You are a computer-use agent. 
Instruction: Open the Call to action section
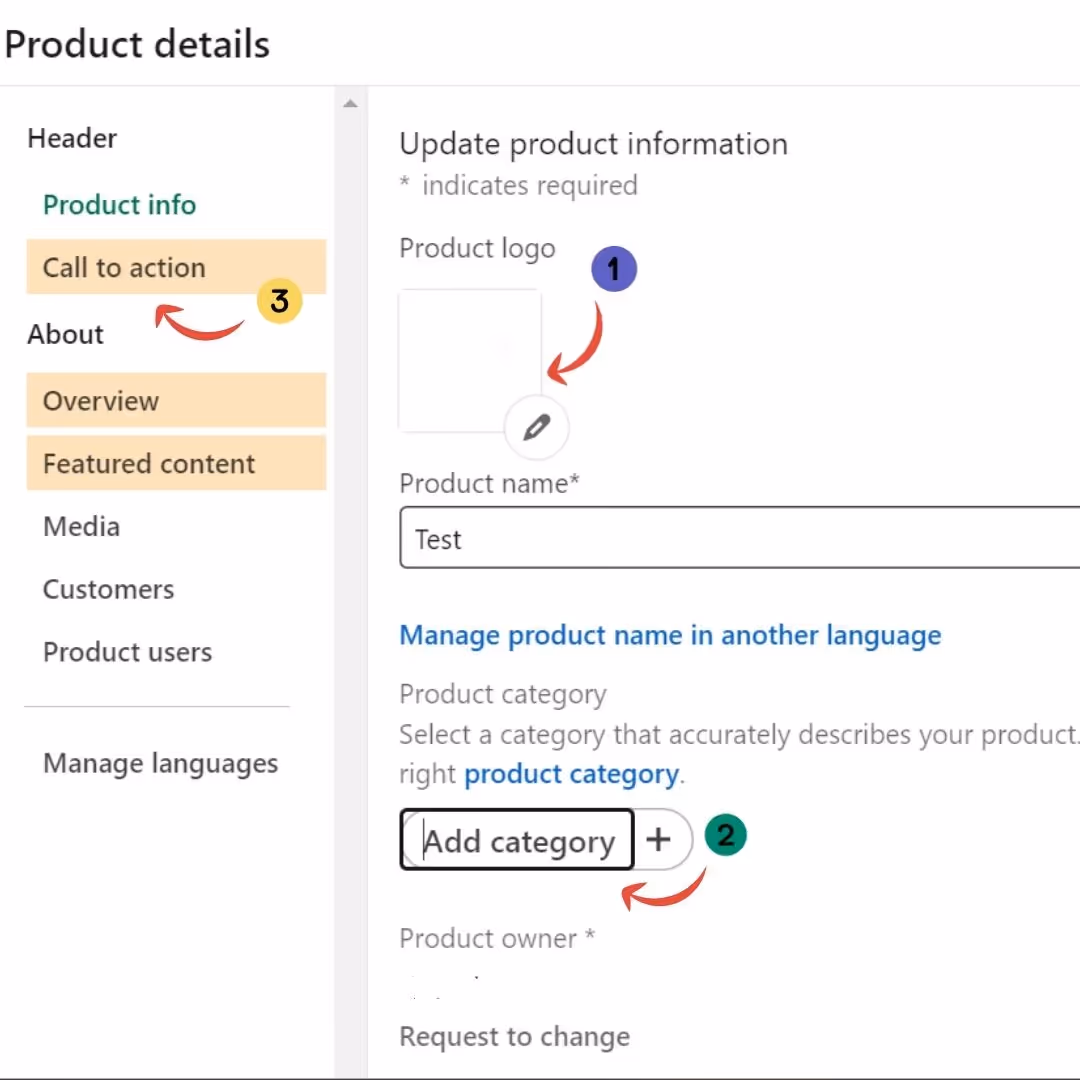[124, 268]
